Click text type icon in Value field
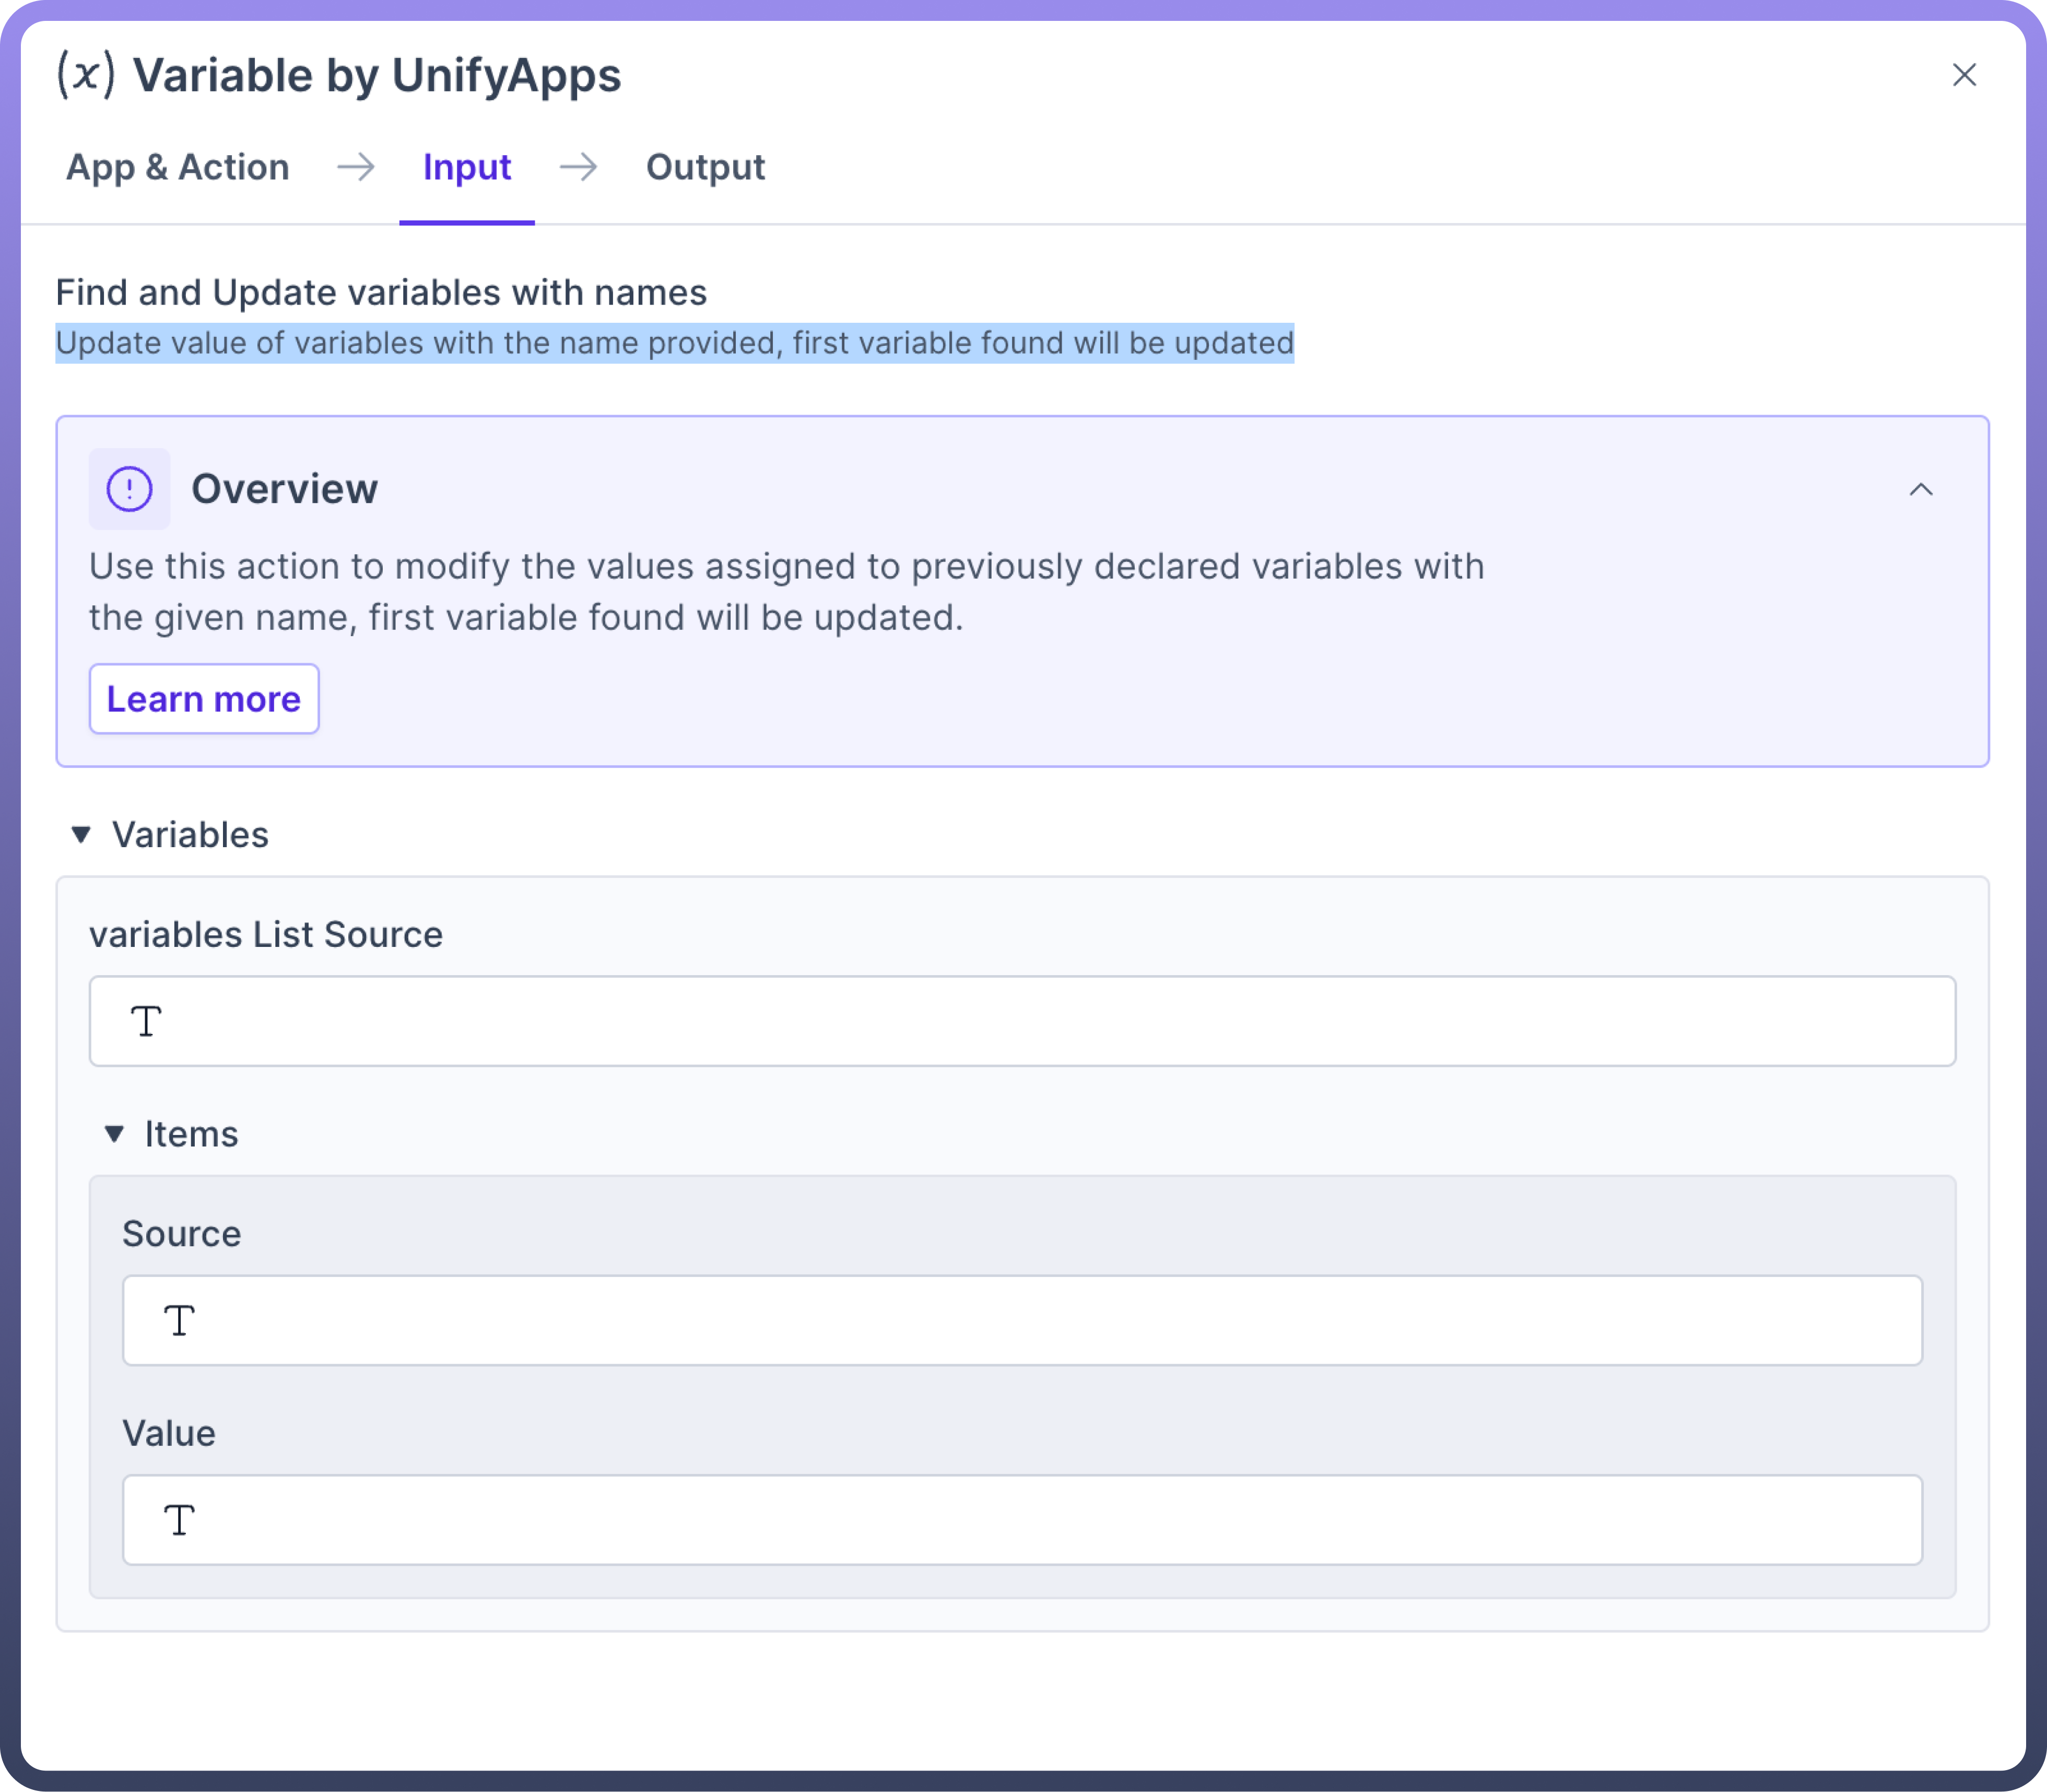This screenshot has width=2047, height=1792. (179, 1521)
